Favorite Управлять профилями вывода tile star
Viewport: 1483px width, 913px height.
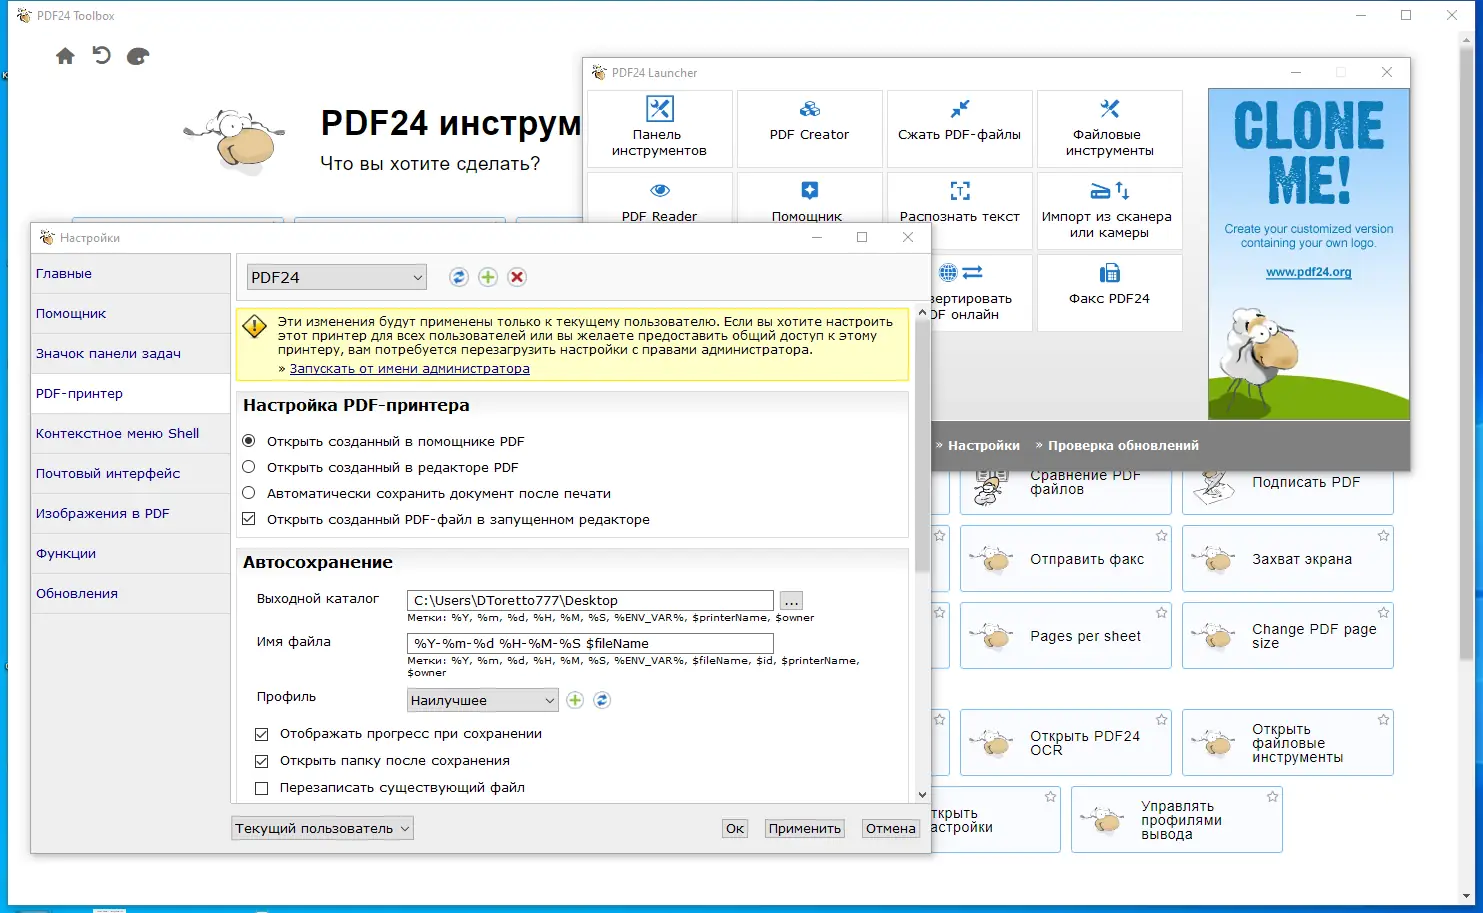tap(1272, 797)
